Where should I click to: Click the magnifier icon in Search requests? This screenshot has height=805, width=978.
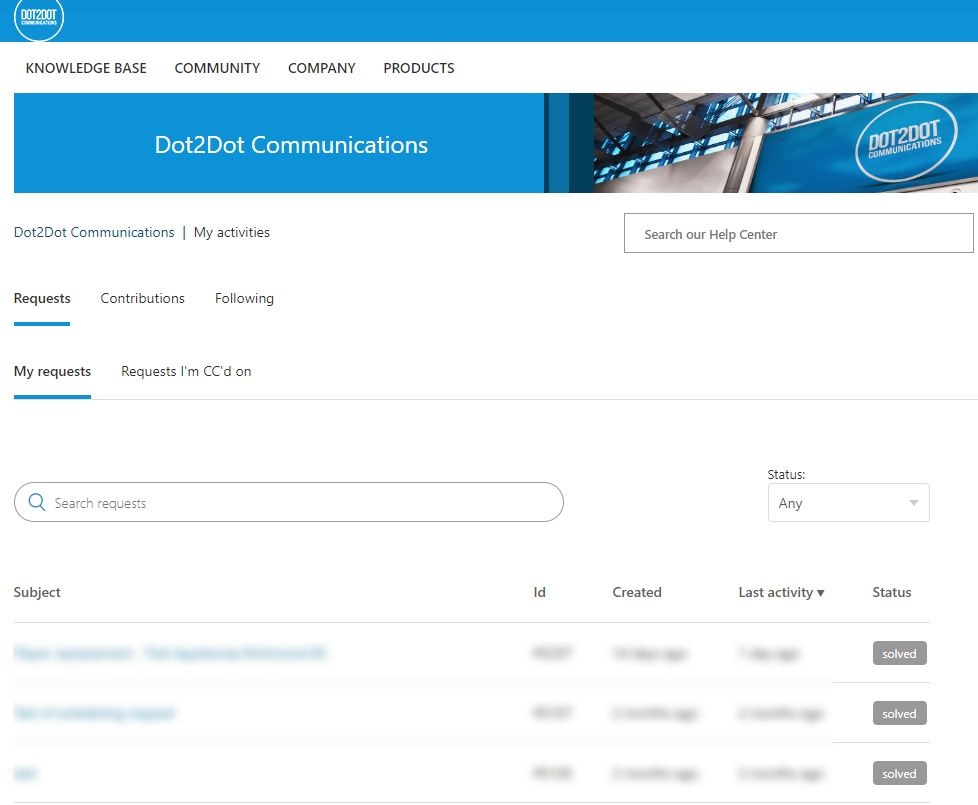point(37,502)
